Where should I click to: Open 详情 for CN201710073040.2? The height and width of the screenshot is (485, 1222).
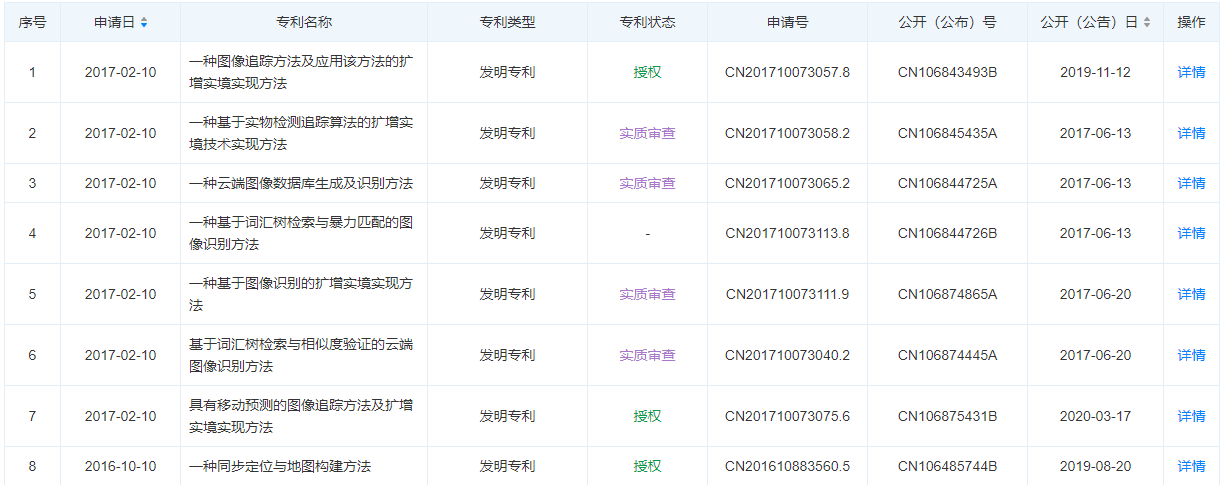pos(1191,355)
